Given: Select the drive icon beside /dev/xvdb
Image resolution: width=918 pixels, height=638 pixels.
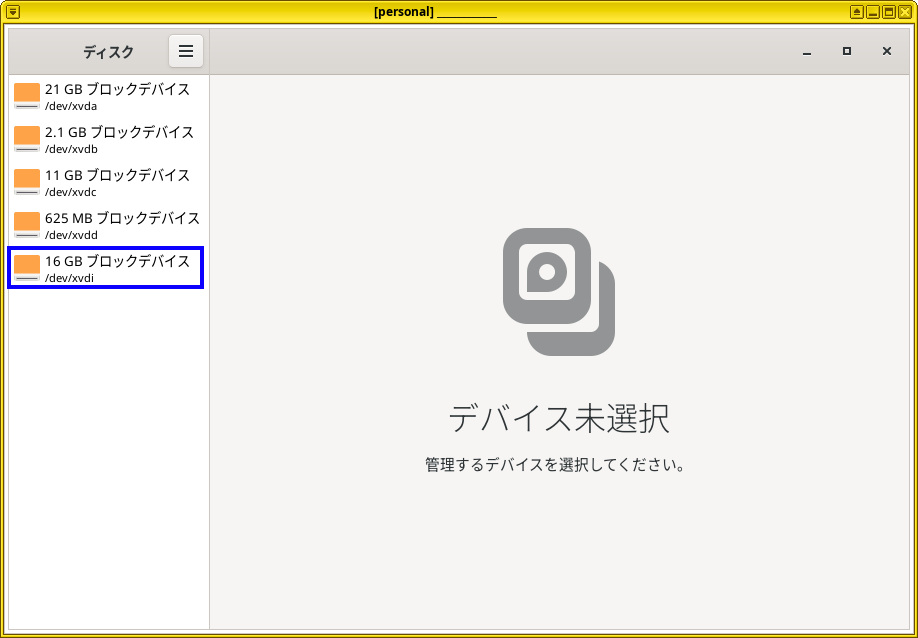Looking at the screenshot, I should [25, 136].
